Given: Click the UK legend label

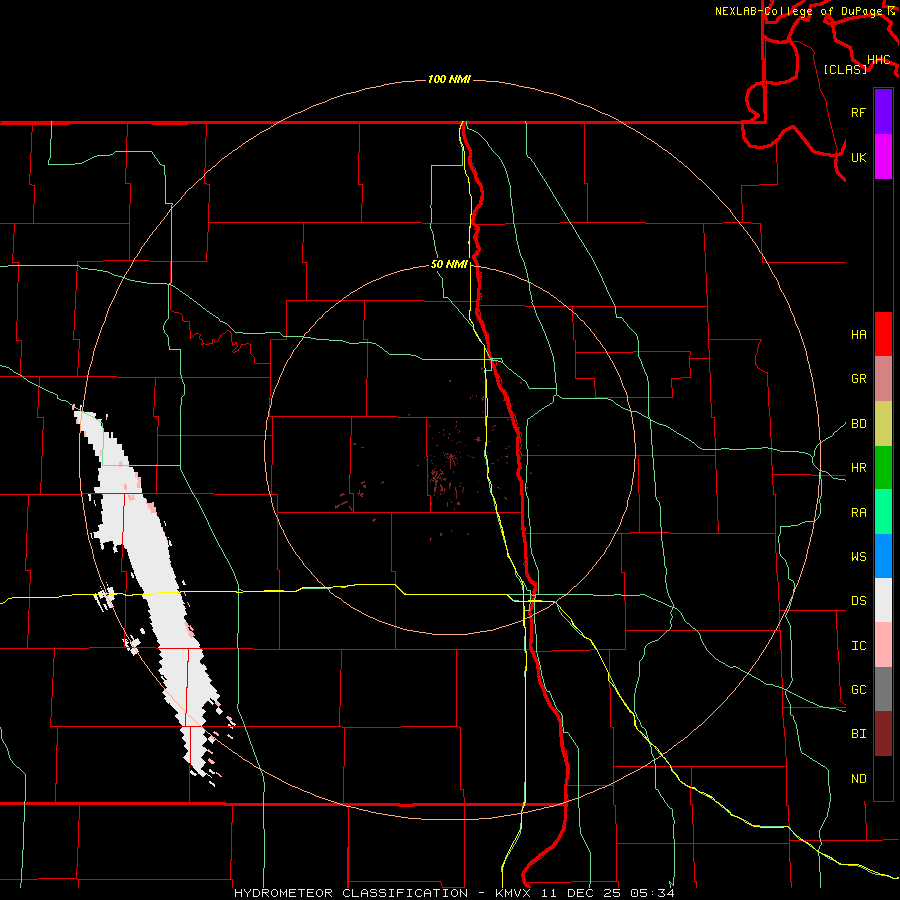Looking at the screenshot, I should [x=858, y=157].
